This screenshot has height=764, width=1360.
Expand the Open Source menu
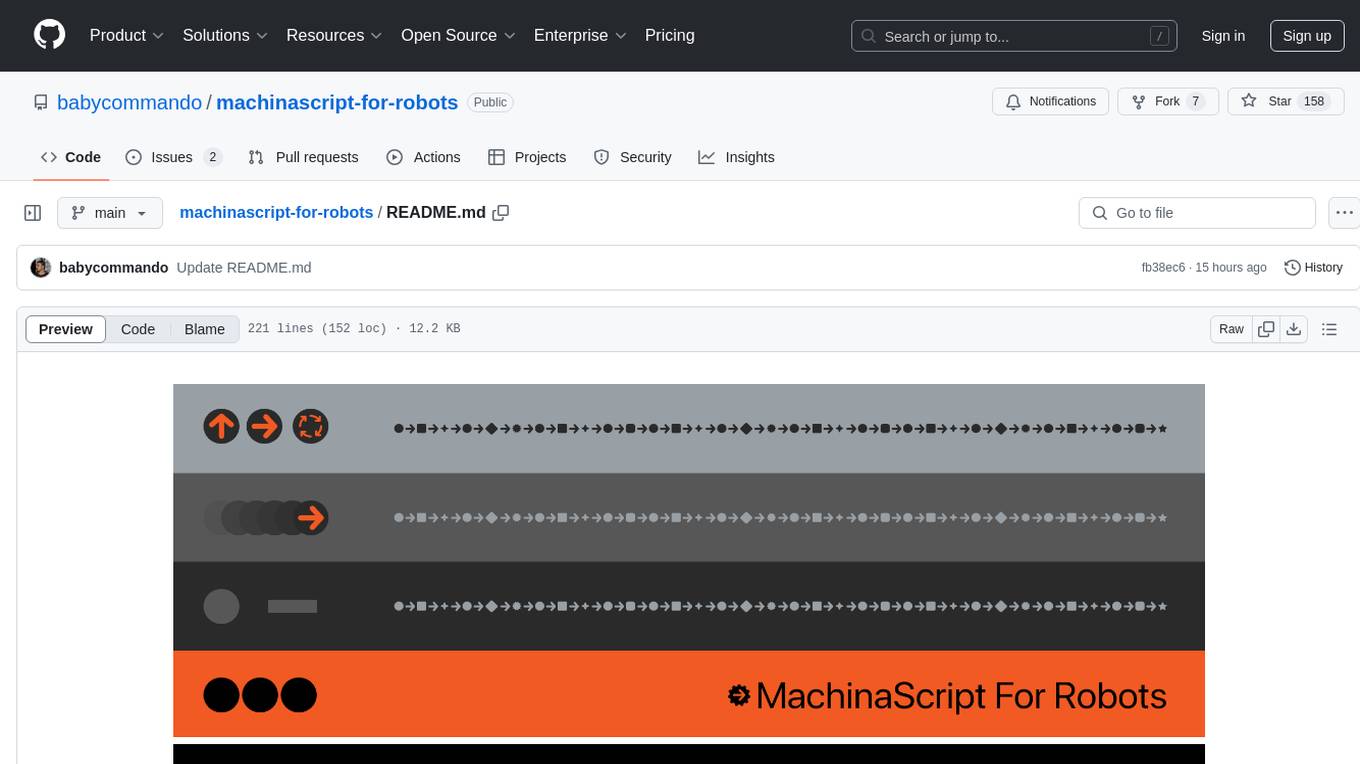458,35
